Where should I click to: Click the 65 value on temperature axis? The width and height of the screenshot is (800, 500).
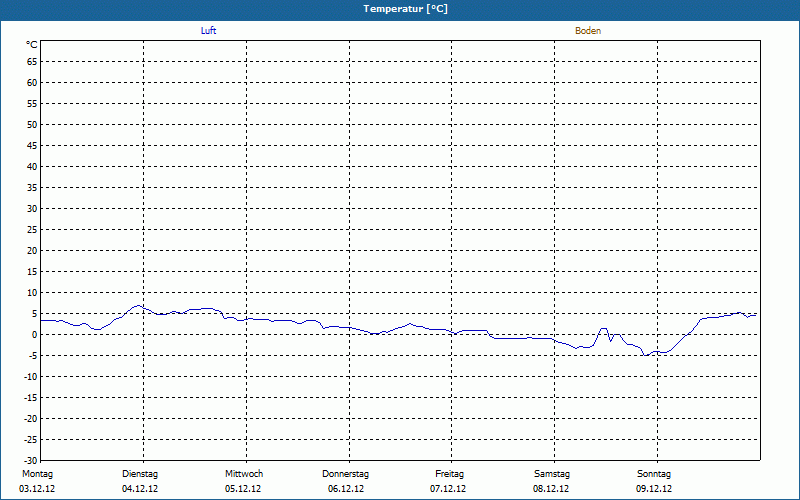click(32, 62)
